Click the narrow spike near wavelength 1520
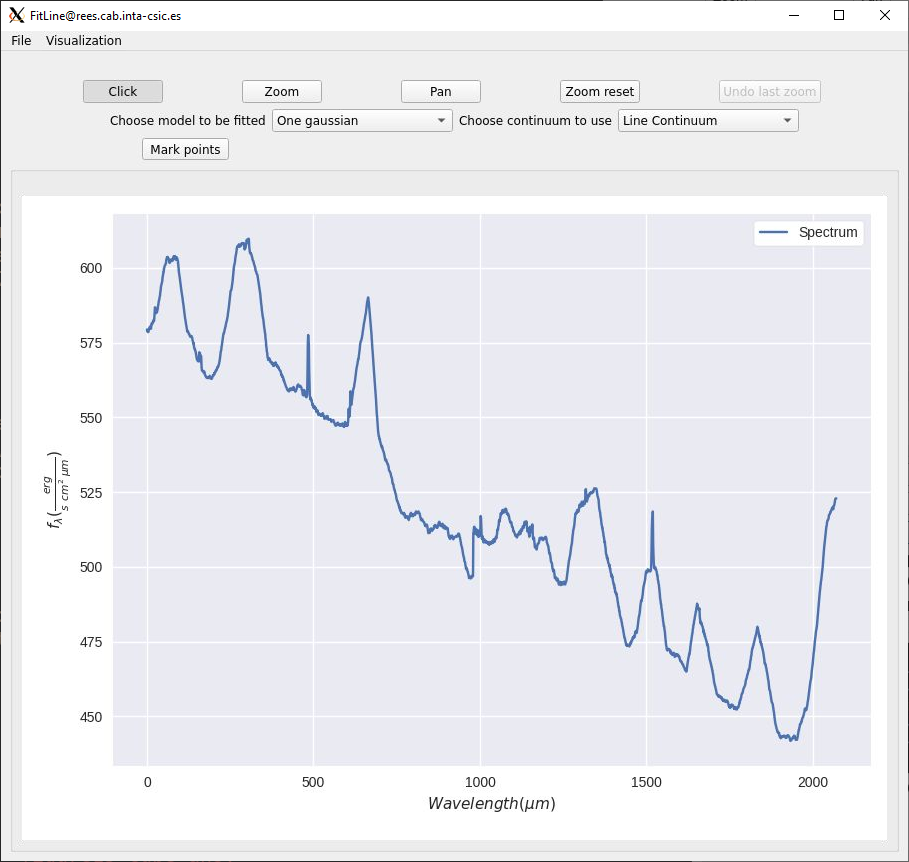The width and height of the screenshot is (909, 862). [x=652, y=512]
